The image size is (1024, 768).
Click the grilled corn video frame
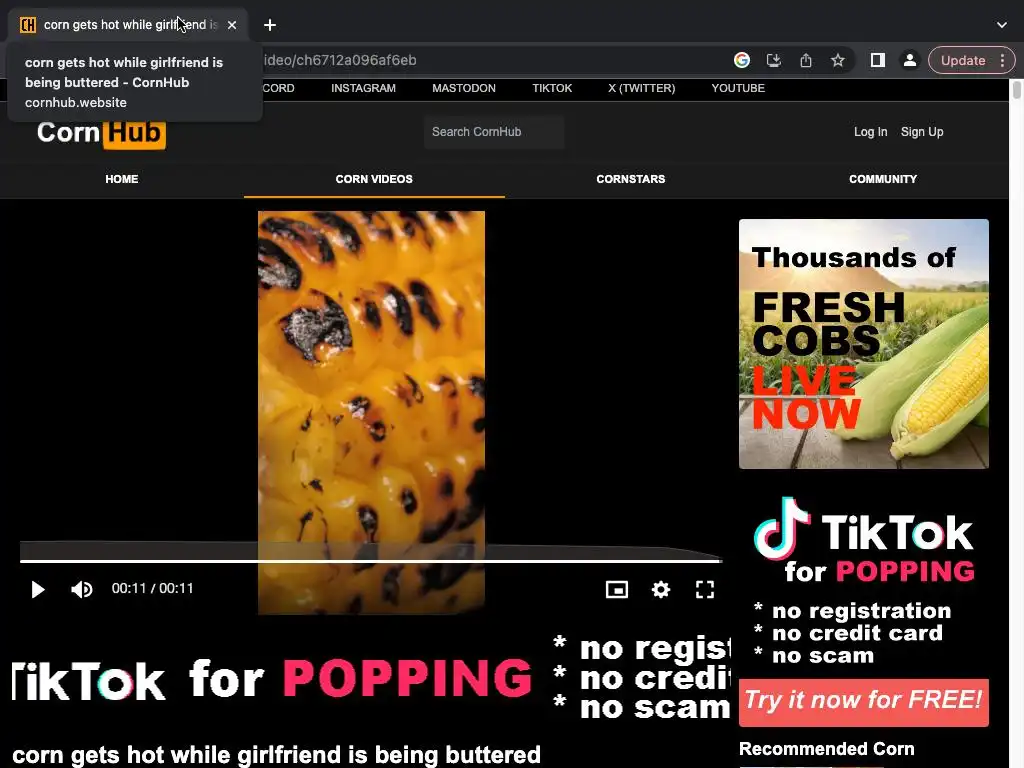371,411
